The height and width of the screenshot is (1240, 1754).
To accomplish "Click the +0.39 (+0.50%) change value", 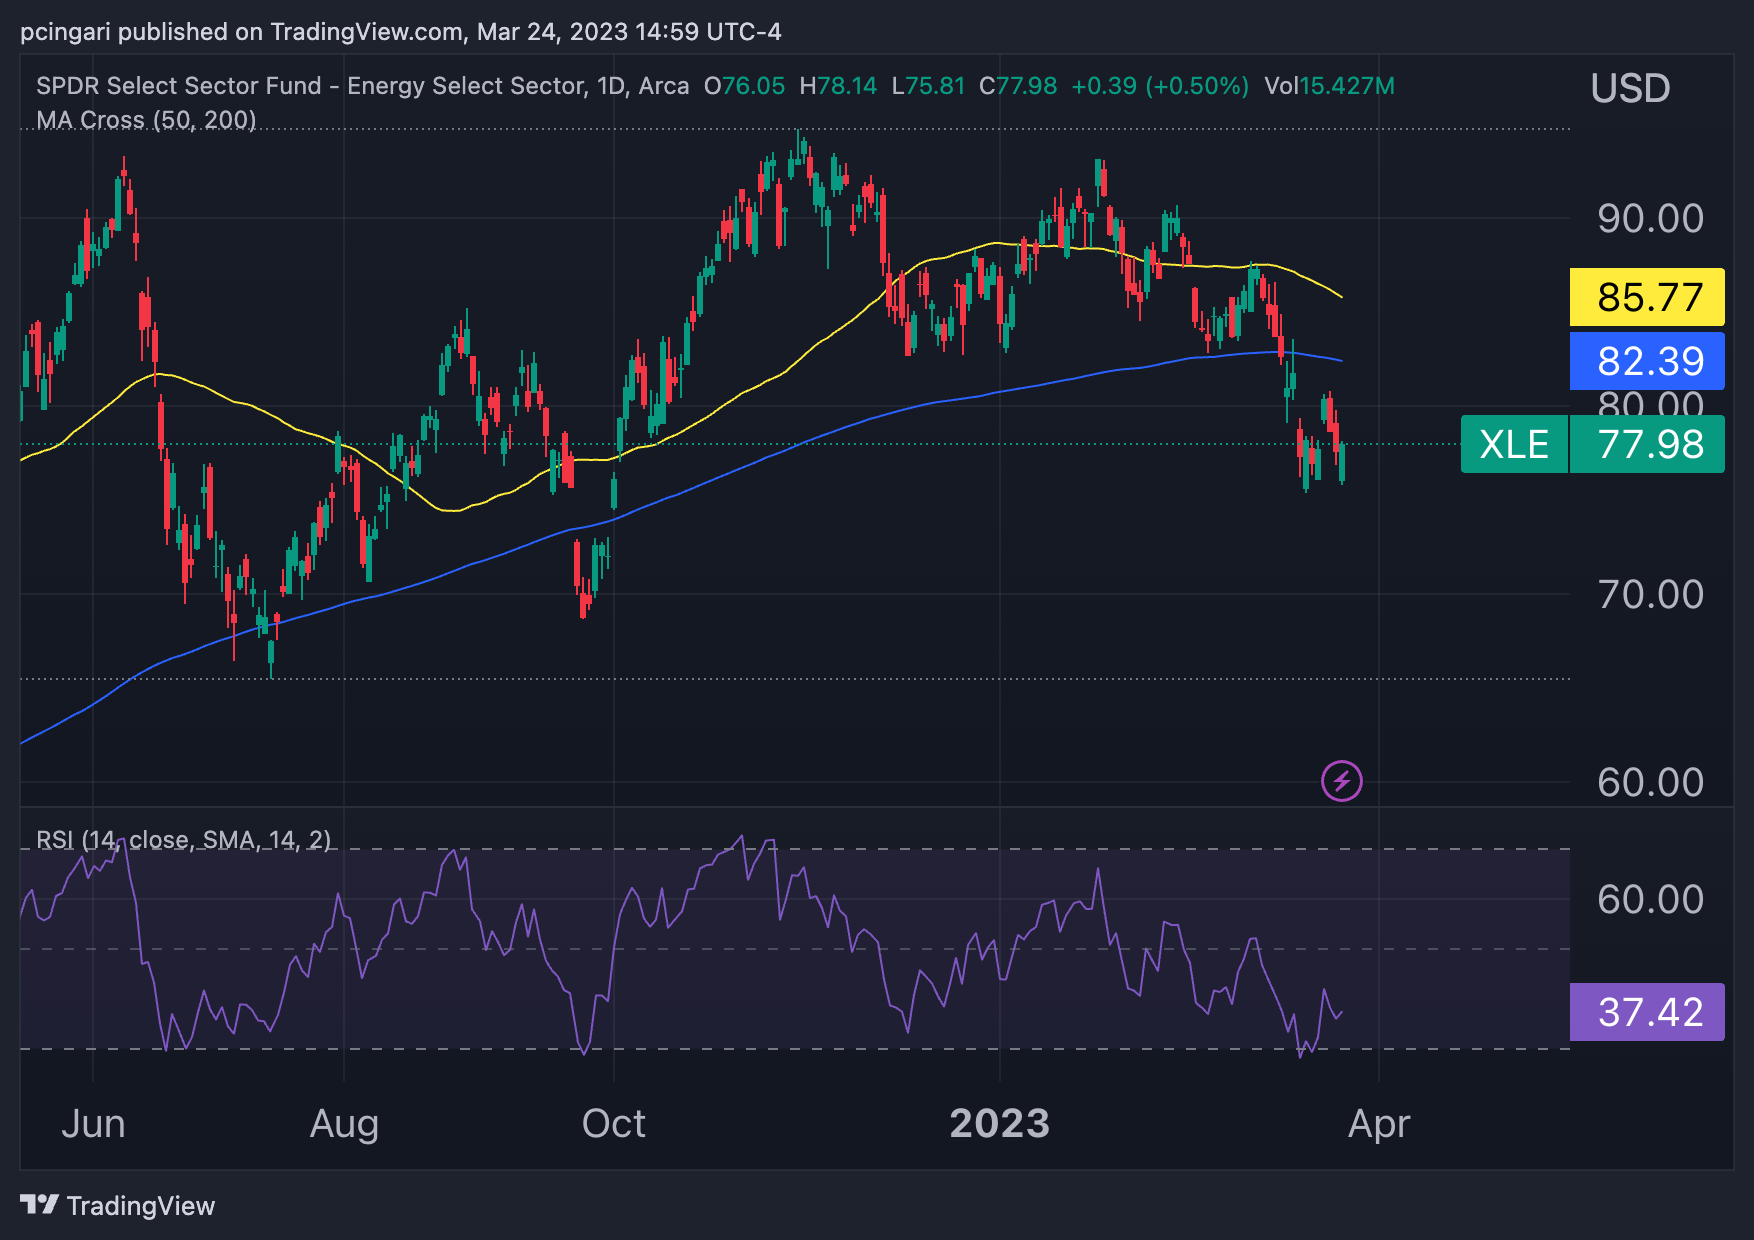I will pos(1160,86).
